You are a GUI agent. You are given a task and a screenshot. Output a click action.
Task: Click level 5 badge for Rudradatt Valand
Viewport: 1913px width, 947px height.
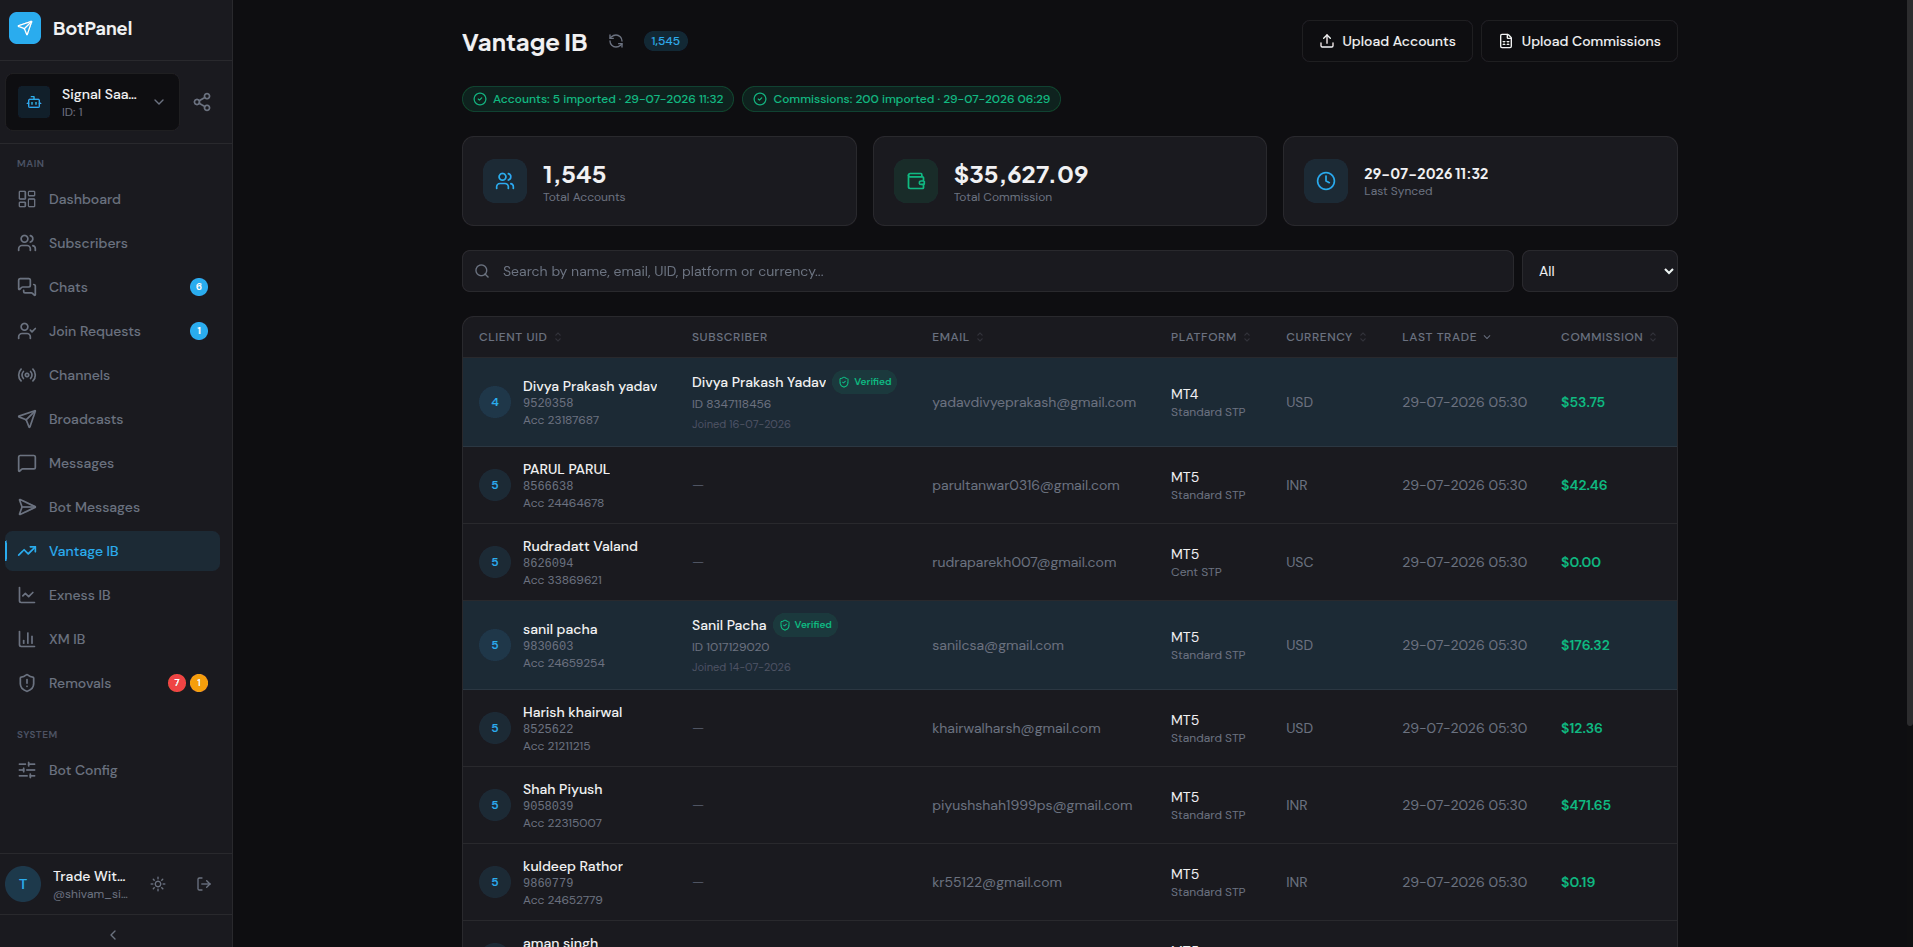click(495, 562)
